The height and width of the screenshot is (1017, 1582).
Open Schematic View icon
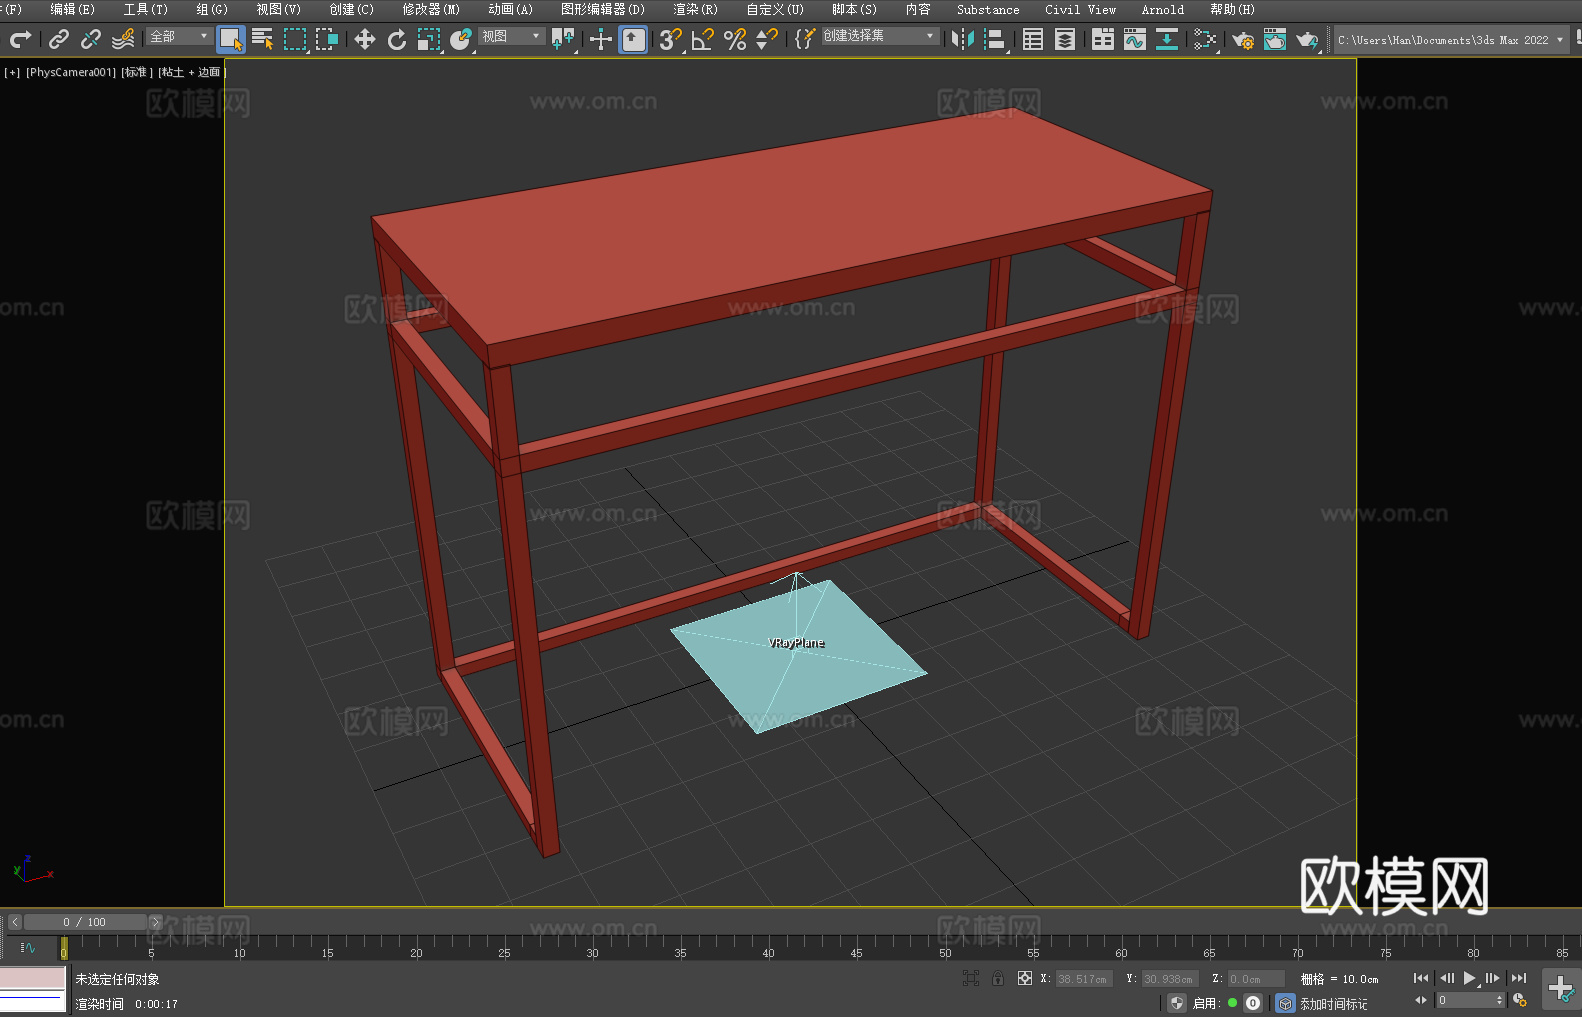tap(1205, 39)
